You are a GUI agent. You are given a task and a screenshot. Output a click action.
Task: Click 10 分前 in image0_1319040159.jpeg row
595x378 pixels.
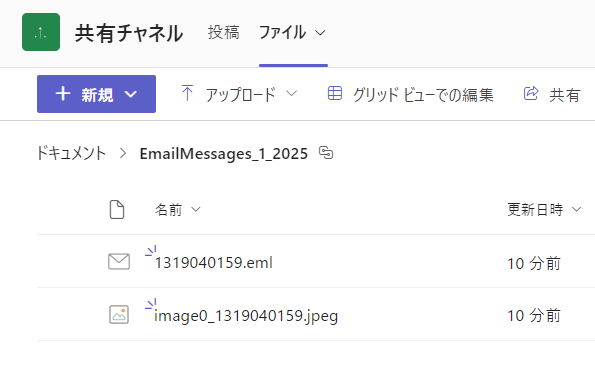(x=534, y=315)
